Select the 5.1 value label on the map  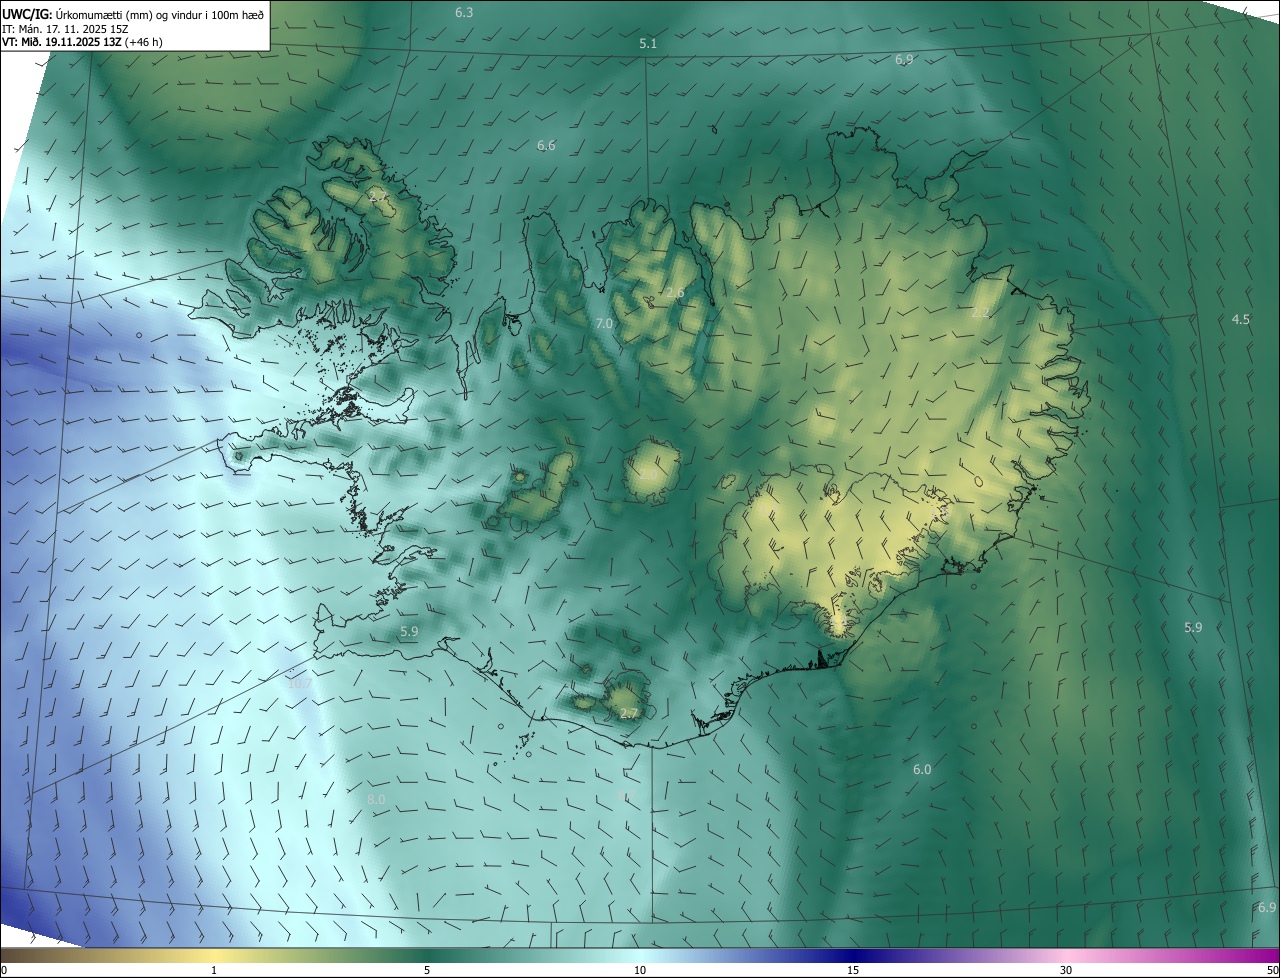click(x=648, y=44)
